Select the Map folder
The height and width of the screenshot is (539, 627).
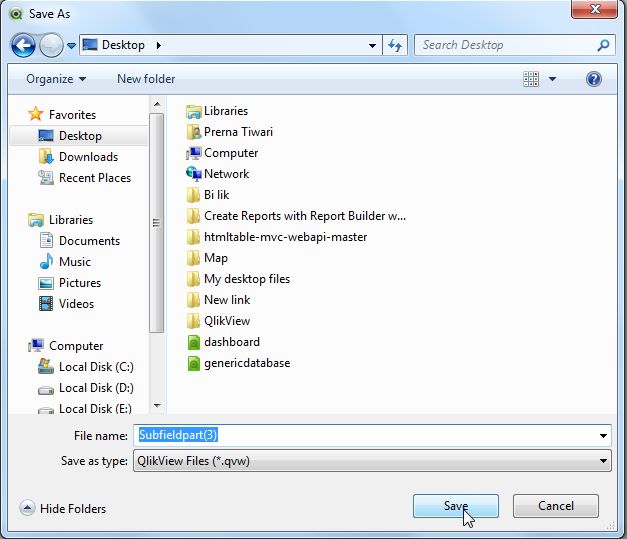(207, 258)
